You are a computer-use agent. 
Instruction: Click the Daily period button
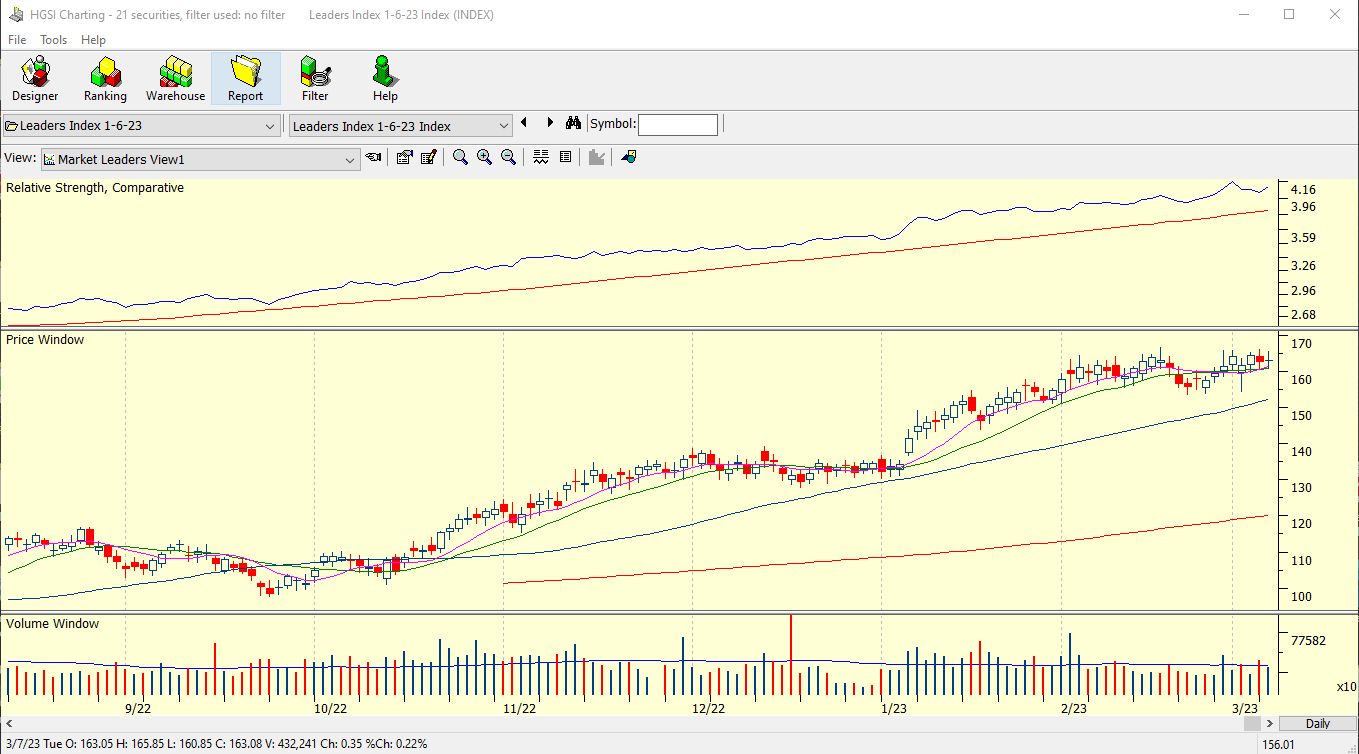point(1318,723)
